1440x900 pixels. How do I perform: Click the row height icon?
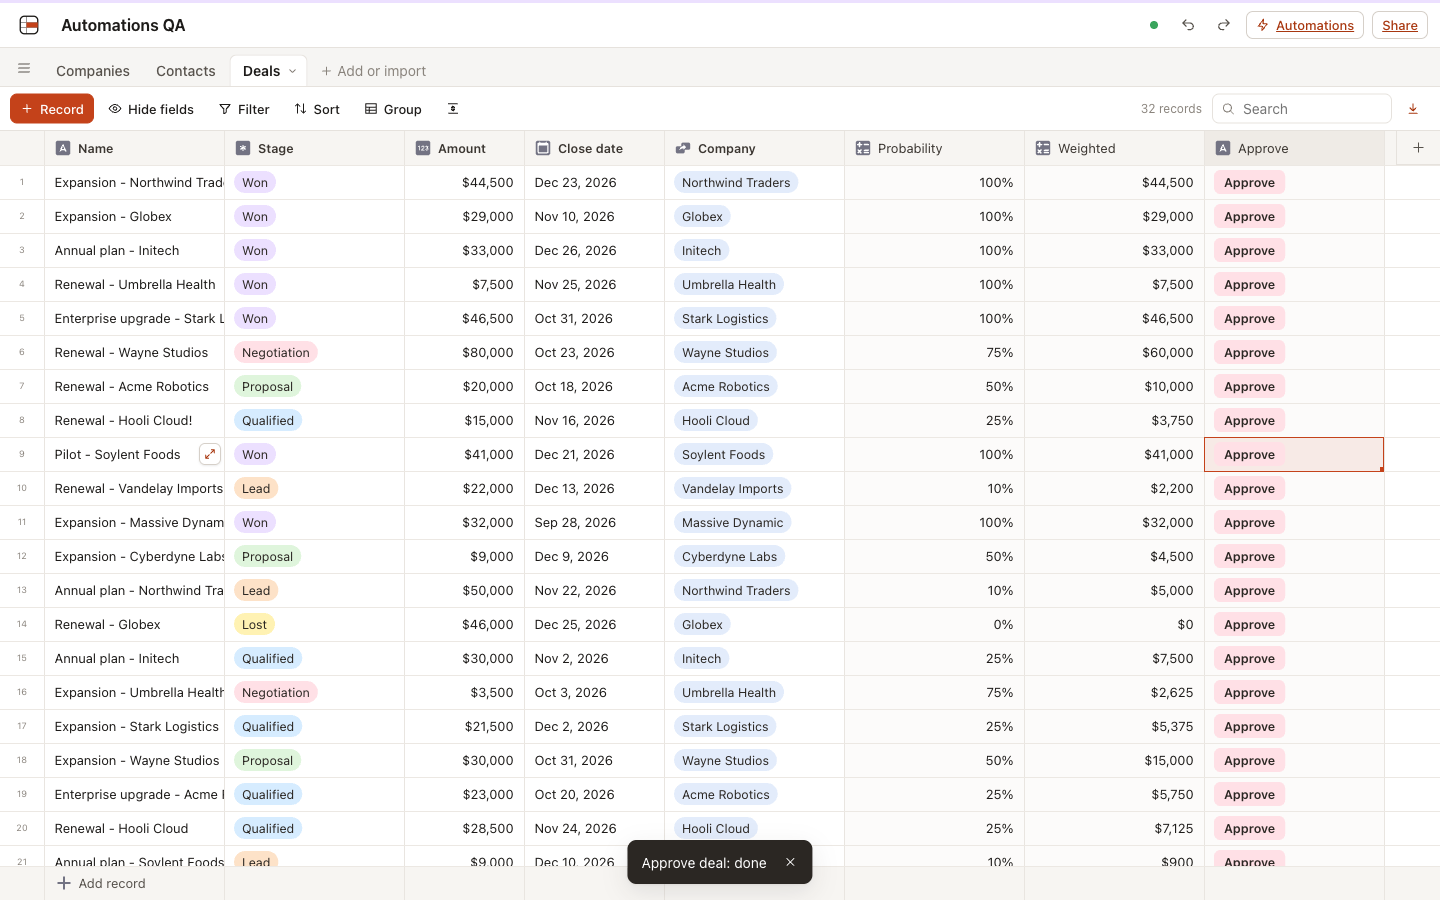[453, 109]
